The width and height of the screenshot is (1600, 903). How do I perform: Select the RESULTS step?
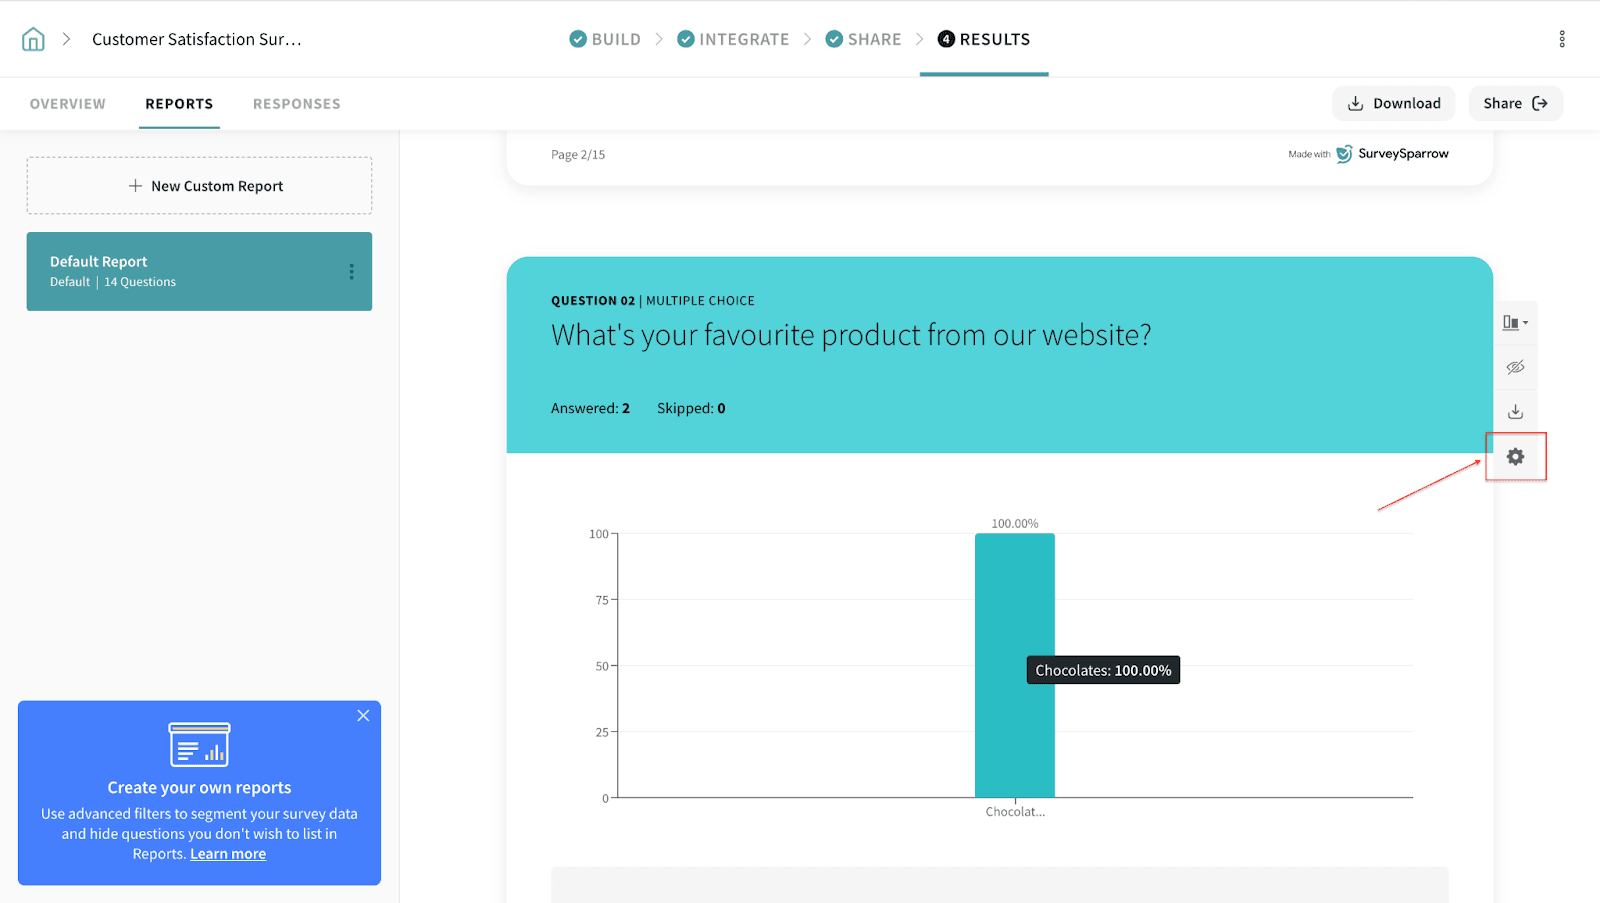984,39
